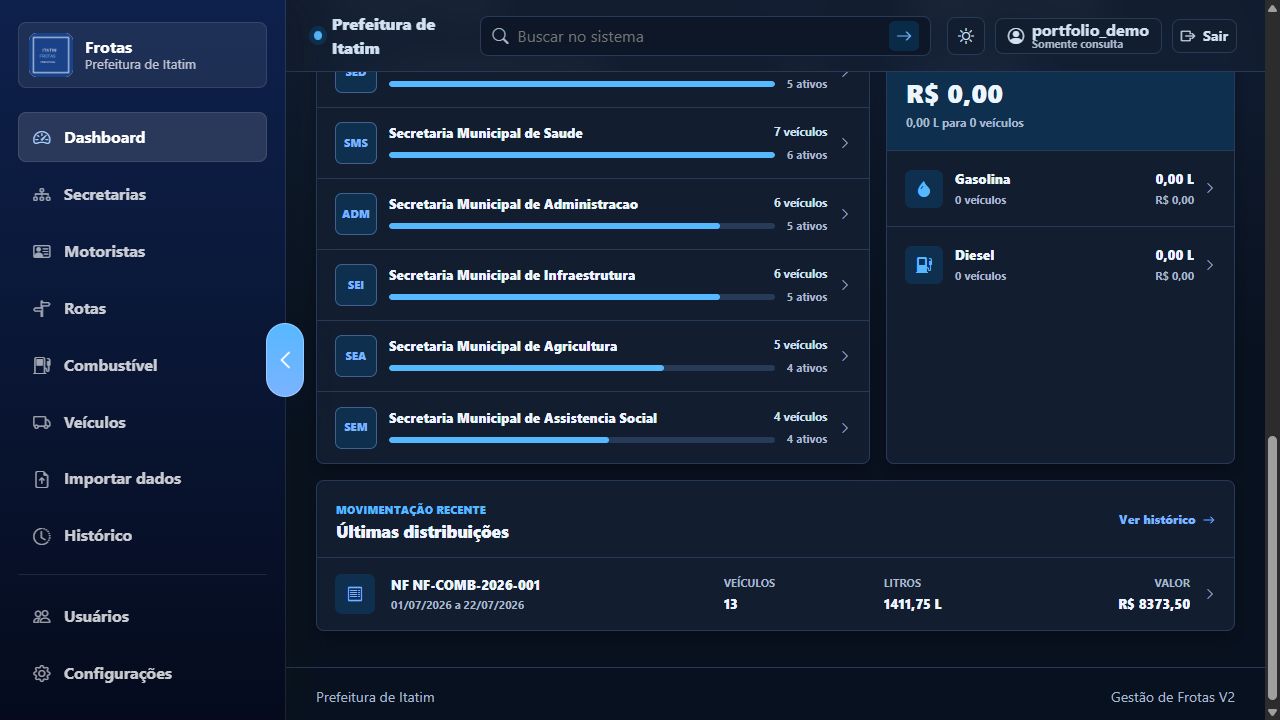The height and width of the screenshot is (720, 1280).
Task: Expand Secretaria Municipal de Infraestrutura chevron
Action: [x=845, y=285]
